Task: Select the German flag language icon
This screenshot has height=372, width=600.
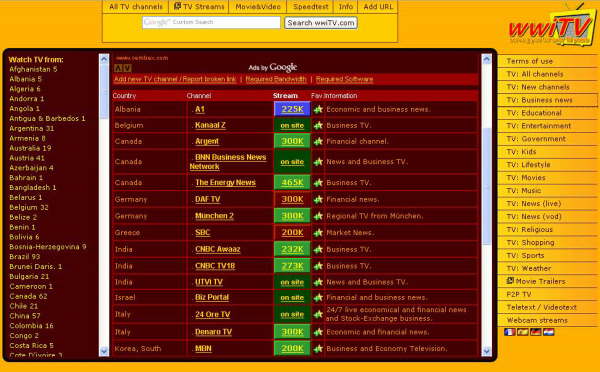Action: (536, 332)
